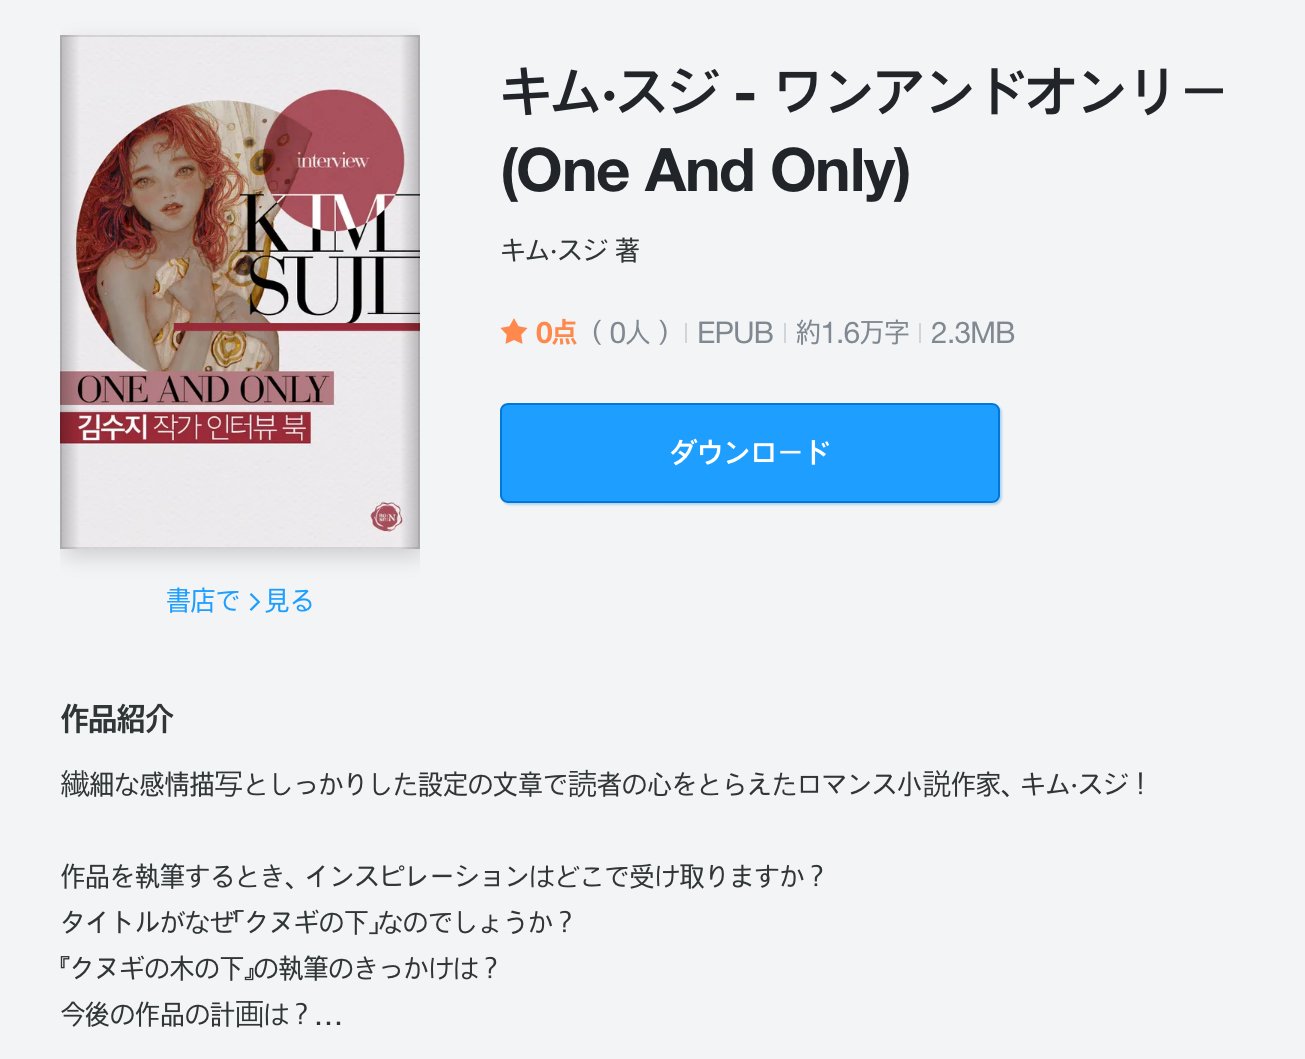Expand the truncated description at 今後の作品の計画は？…
This screenshot has height=1059, width=1305.
(201, 1014)
